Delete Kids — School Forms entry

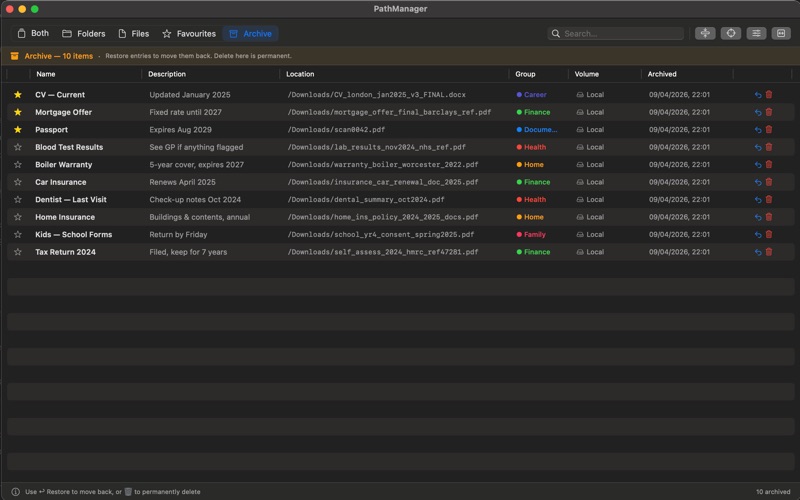(769, 234)
